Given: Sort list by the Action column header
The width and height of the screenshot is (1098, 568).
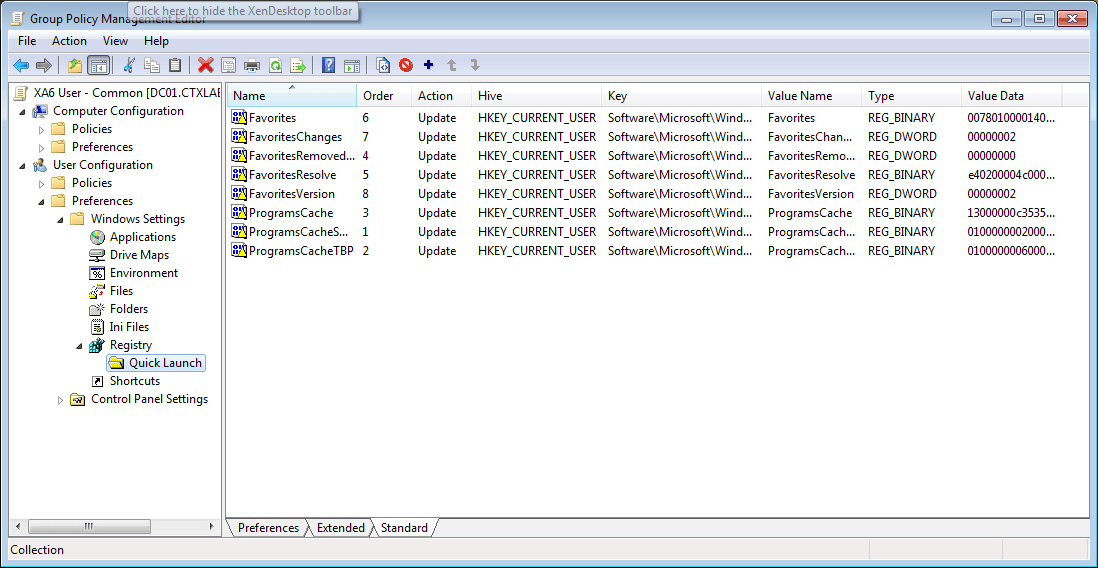Looking at the screenshot, I should point(441,96).
